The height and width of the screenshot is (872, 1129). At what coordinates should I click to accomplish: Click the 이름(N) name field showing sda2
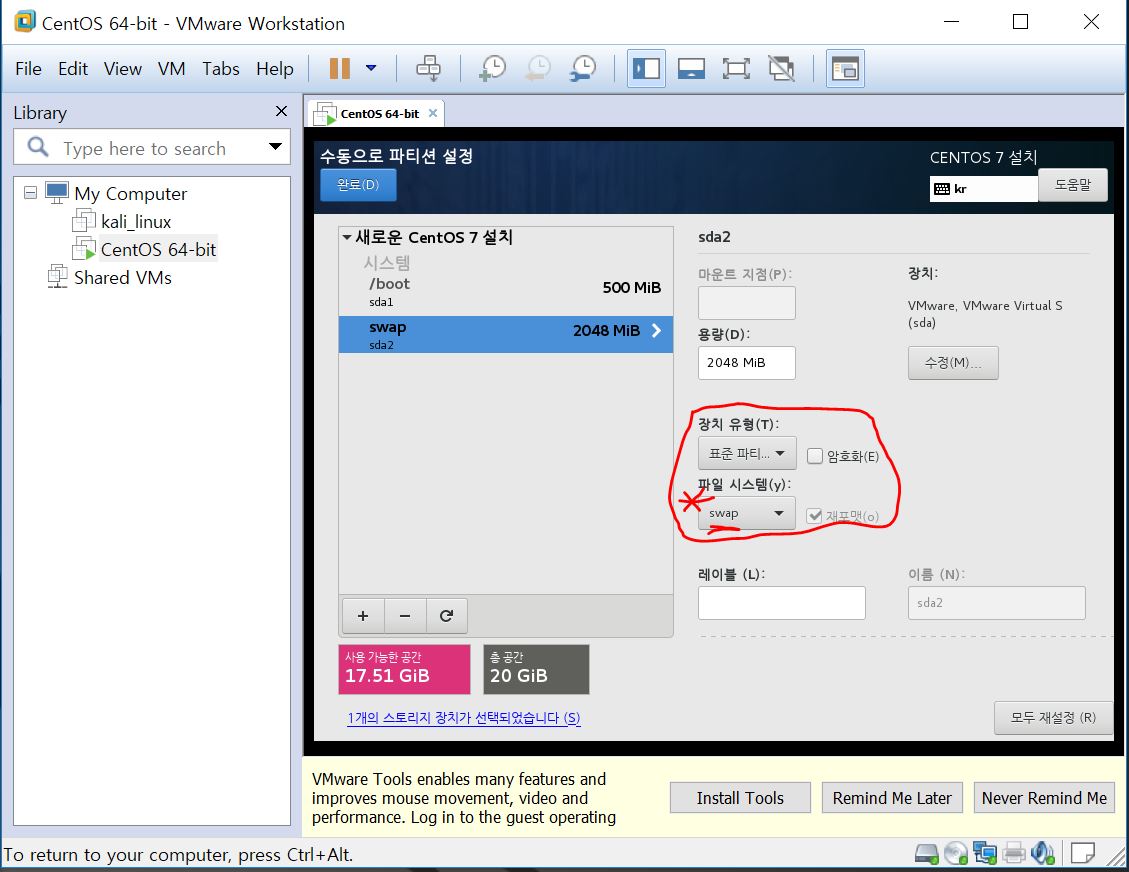tap(997, 603)
